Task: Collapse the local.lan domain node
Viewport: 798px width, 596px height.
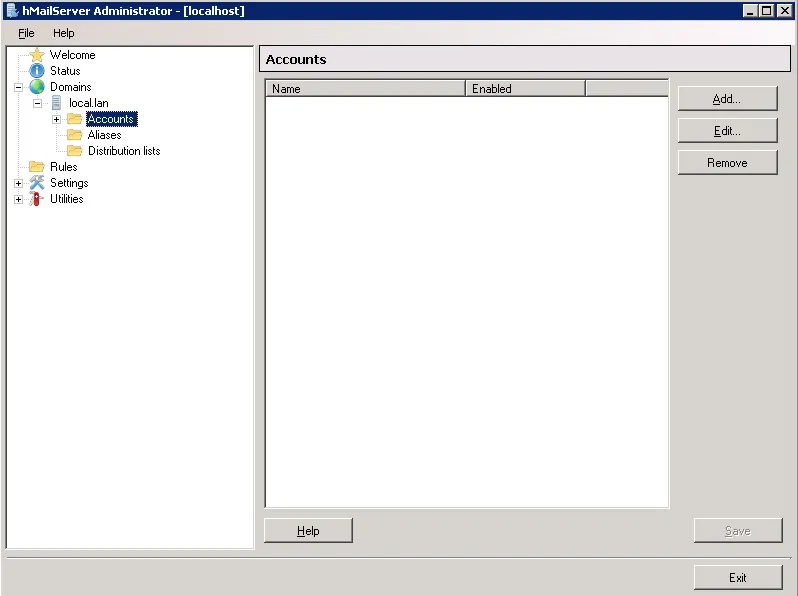Action: 37,103
